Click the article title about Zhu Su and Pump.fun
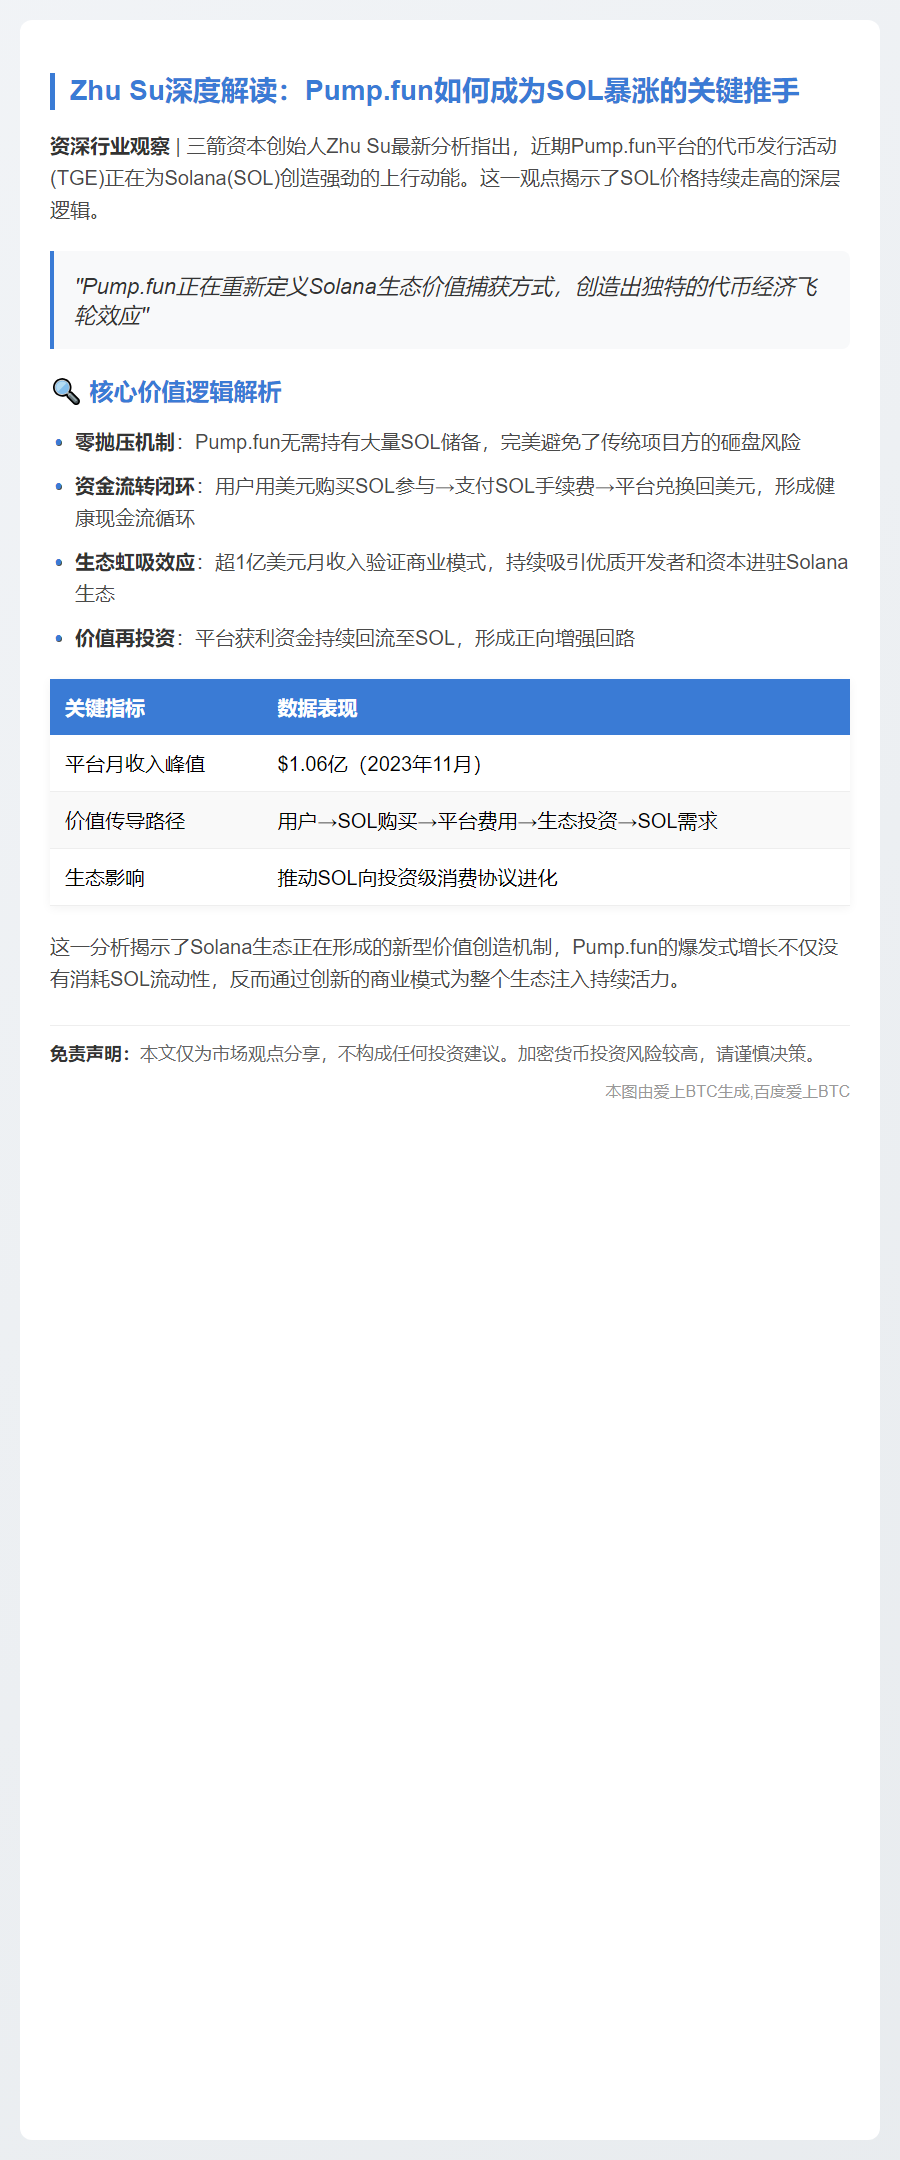Image resolution: width=900 pixels, height=2160 pixels. 434,91
